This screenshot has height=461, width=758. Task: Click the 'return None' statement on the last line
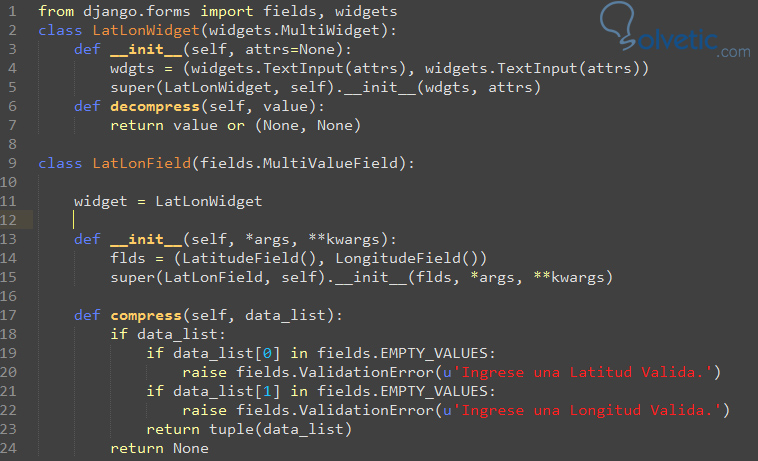tap(159, 448)
